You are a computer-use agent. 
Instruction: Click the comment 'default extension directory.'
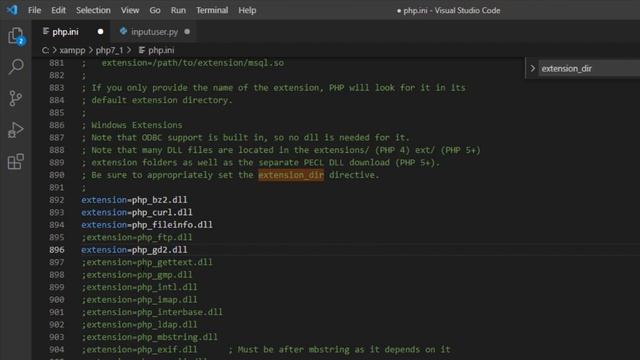click(x=162, y=100)
